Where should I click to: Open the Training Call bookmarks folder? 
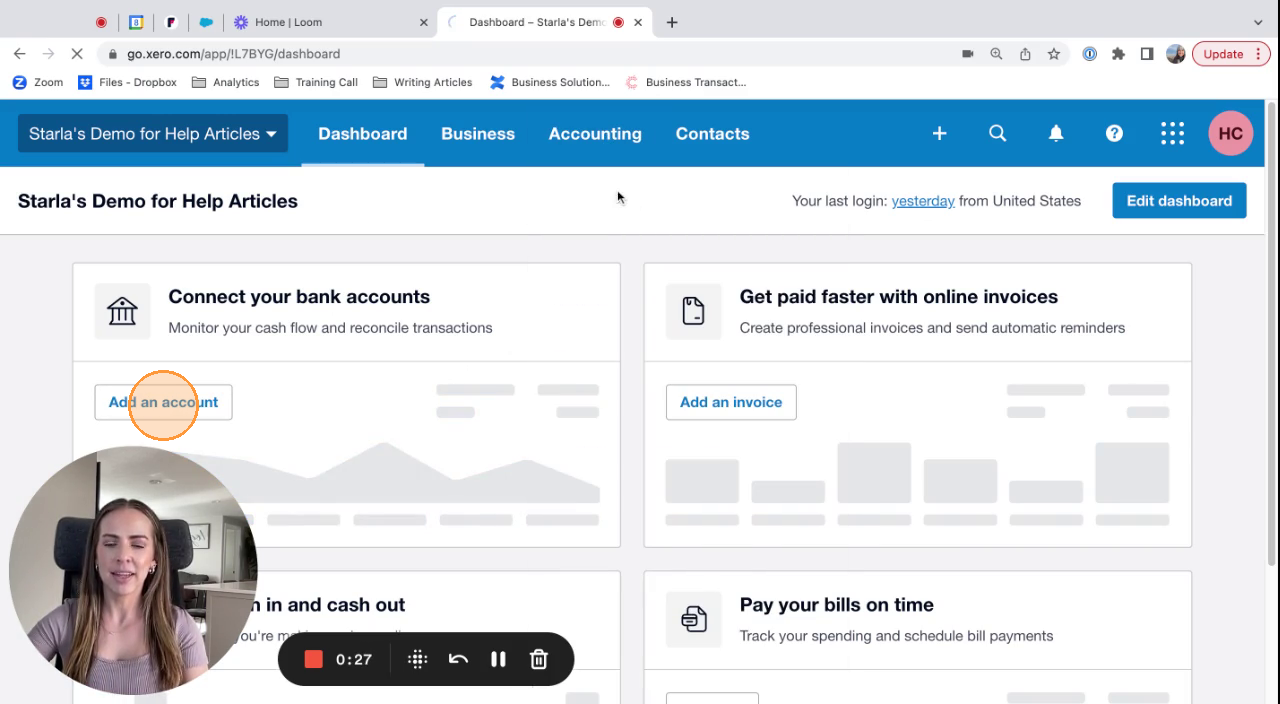tap(316, 82)
